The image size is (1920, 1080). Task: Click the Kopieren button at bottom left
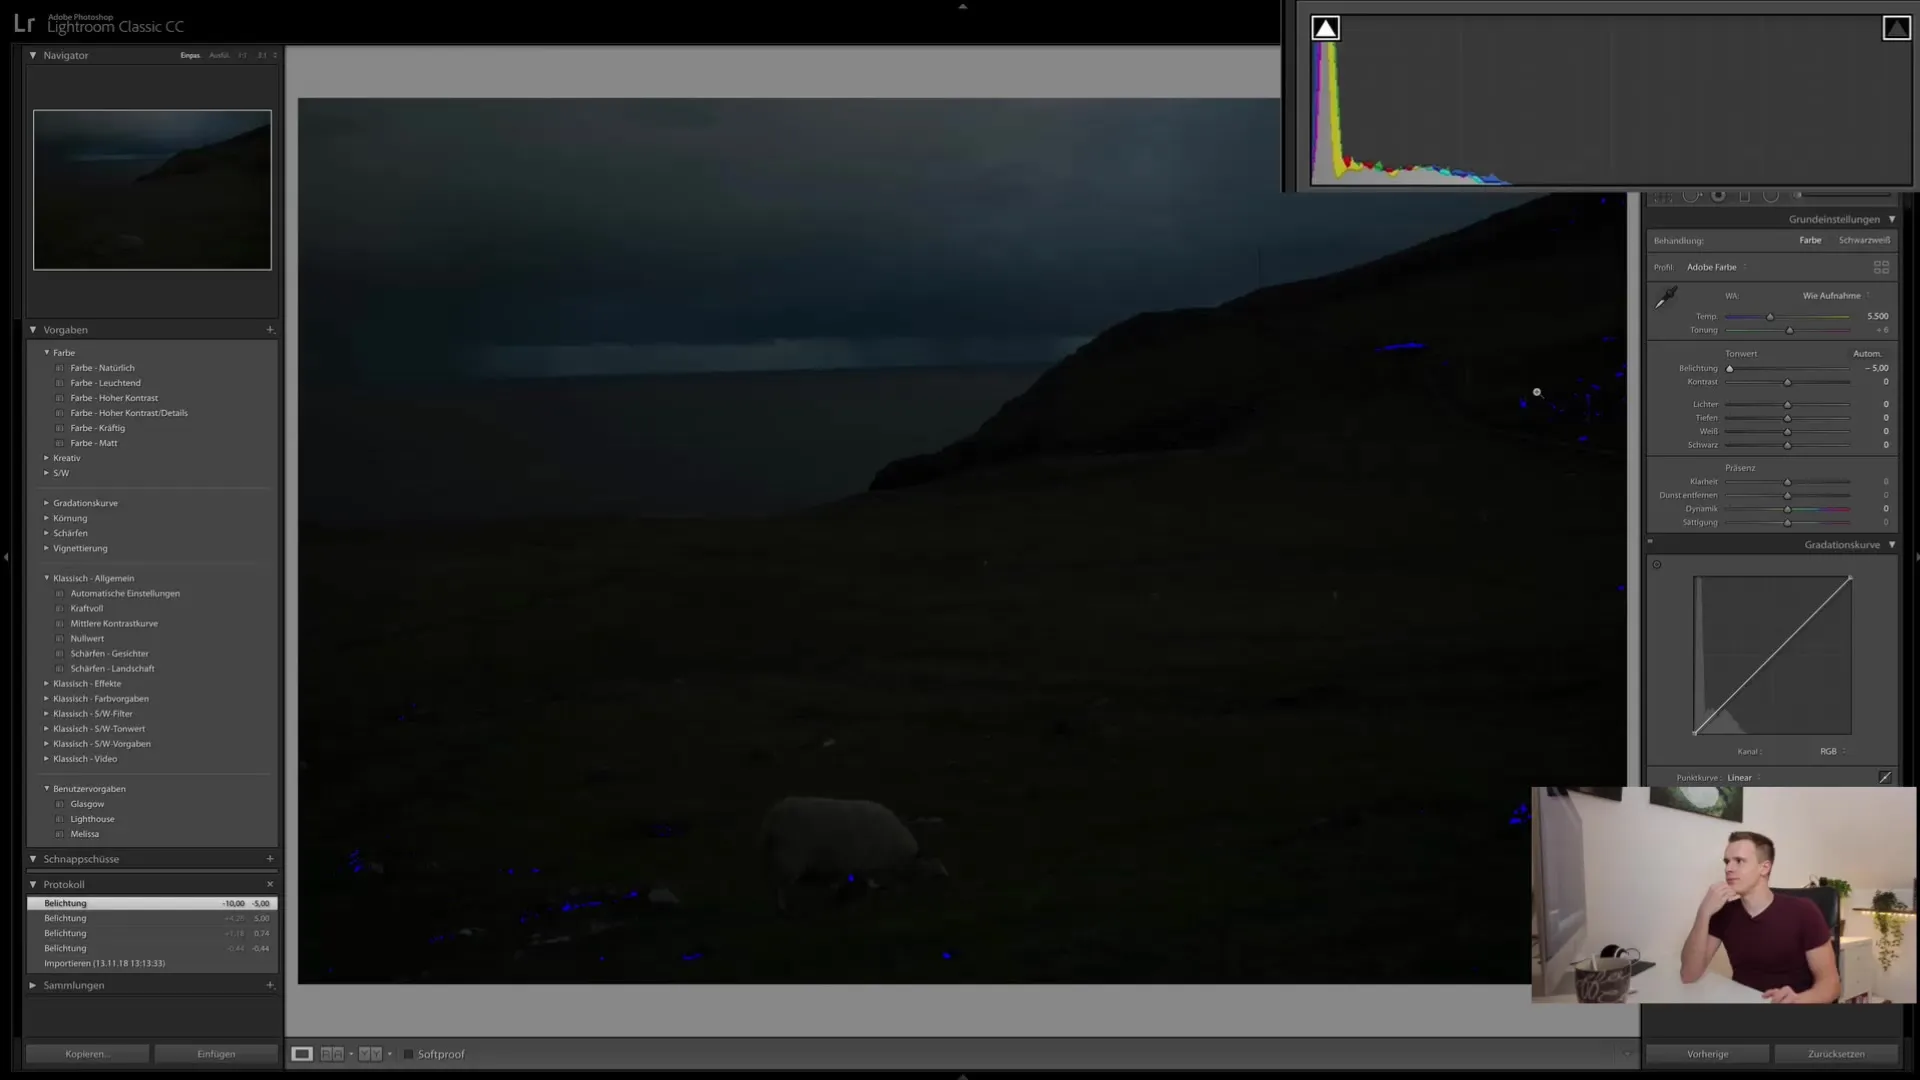84,1054
